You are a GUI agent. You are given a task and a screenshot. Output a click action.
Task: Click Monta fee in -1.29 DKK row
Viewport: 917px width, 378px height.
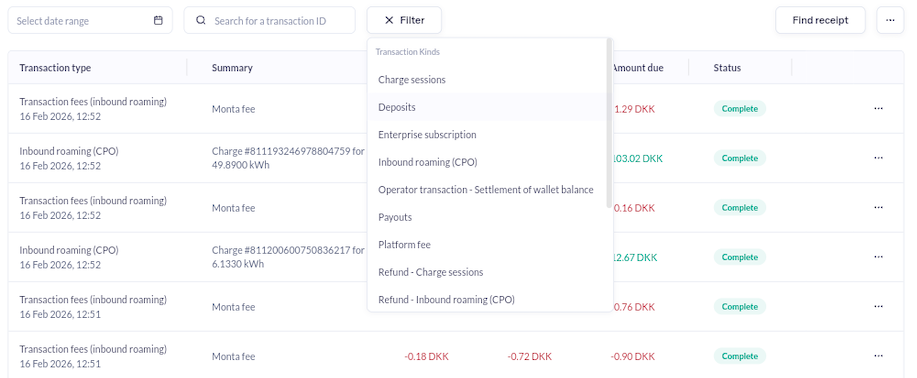tap(233, 109)
